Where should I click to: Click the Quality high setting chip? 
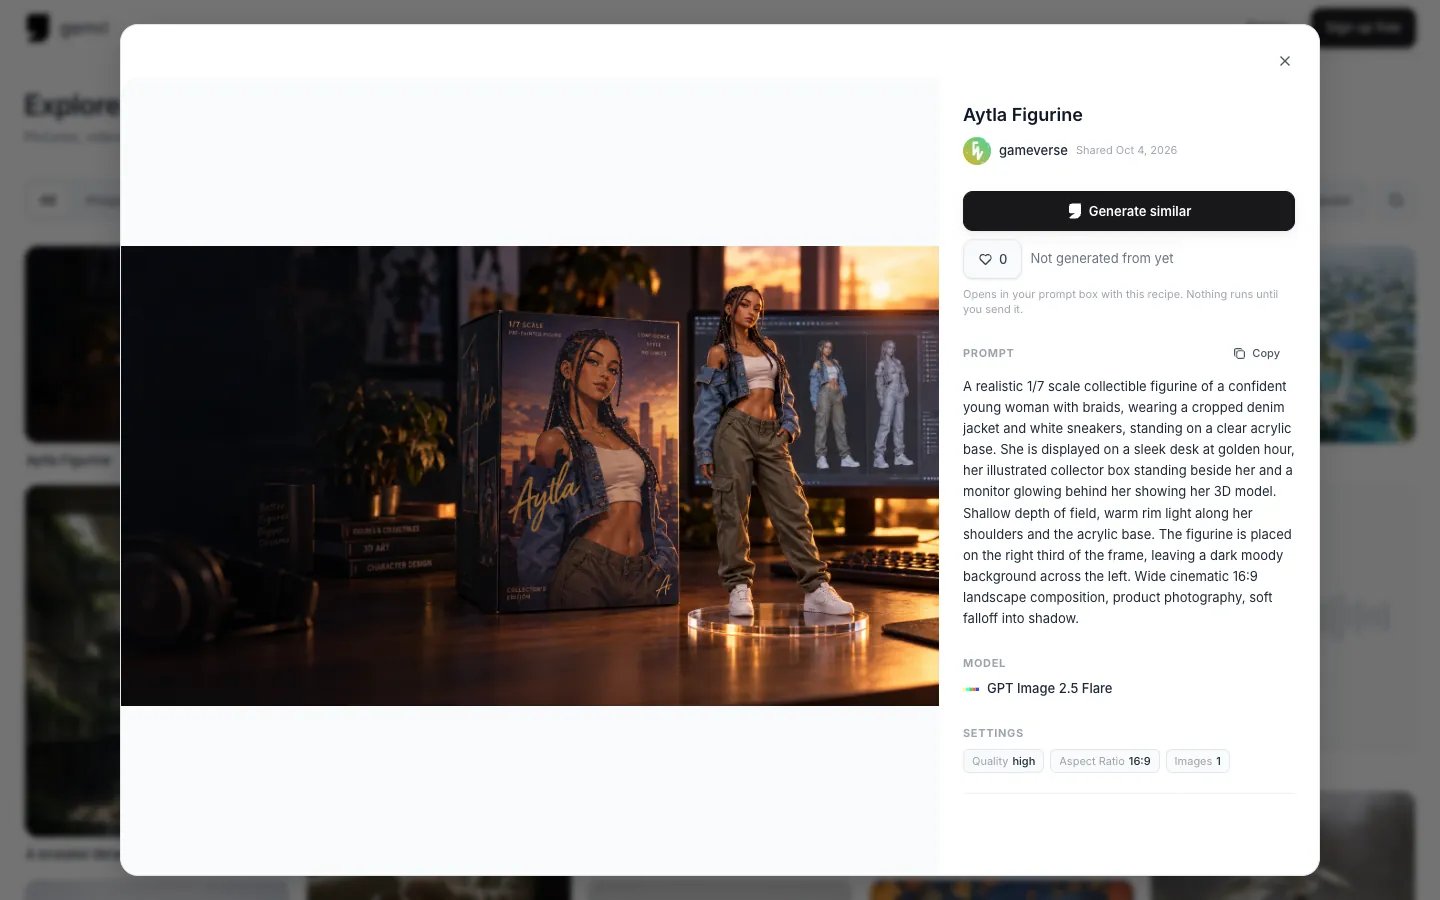(1003, 761)
